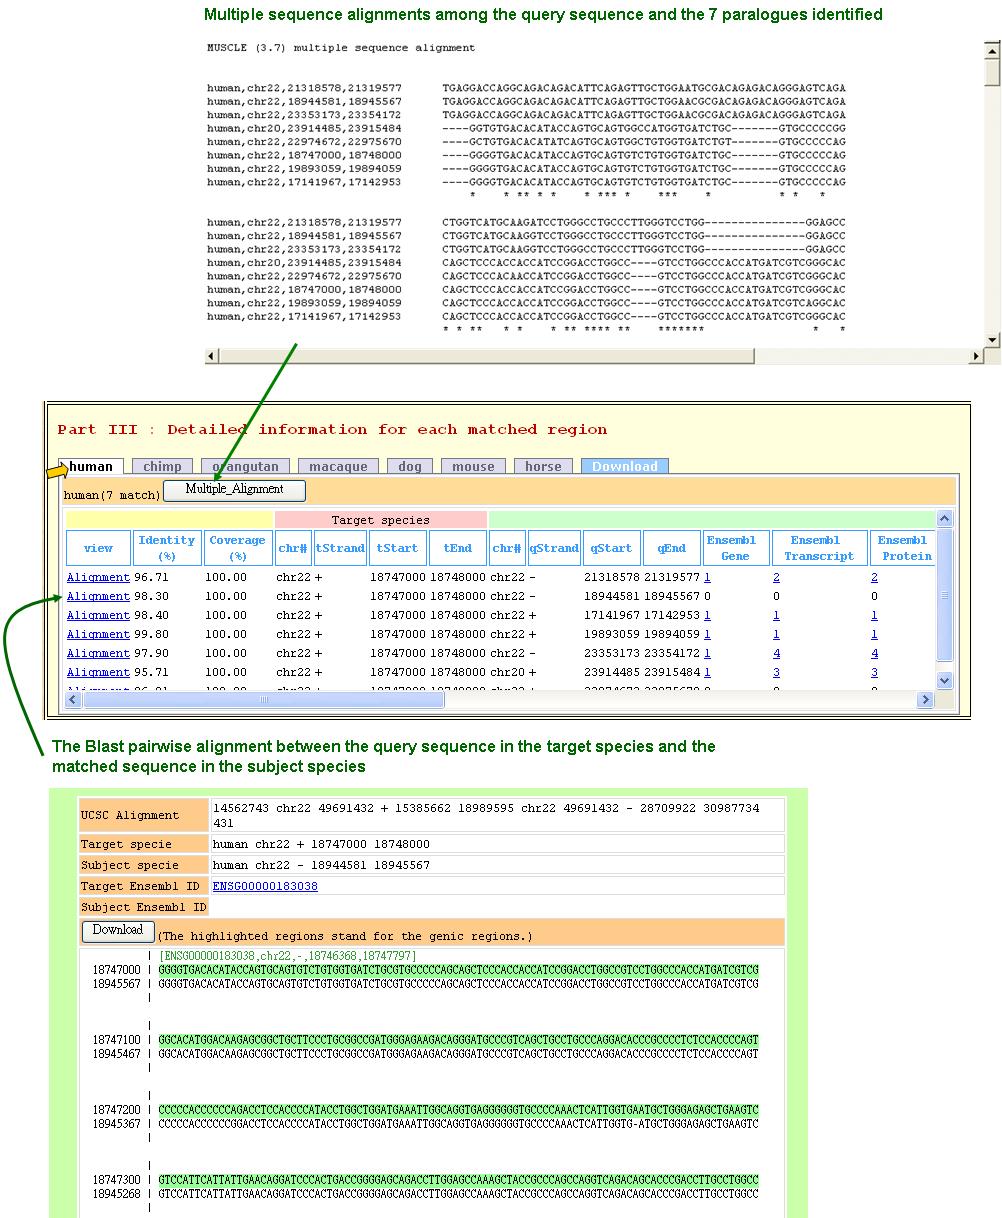Click left arrow of MUSCLE alignment horizontal scrollbar

[x=212, y=356]
